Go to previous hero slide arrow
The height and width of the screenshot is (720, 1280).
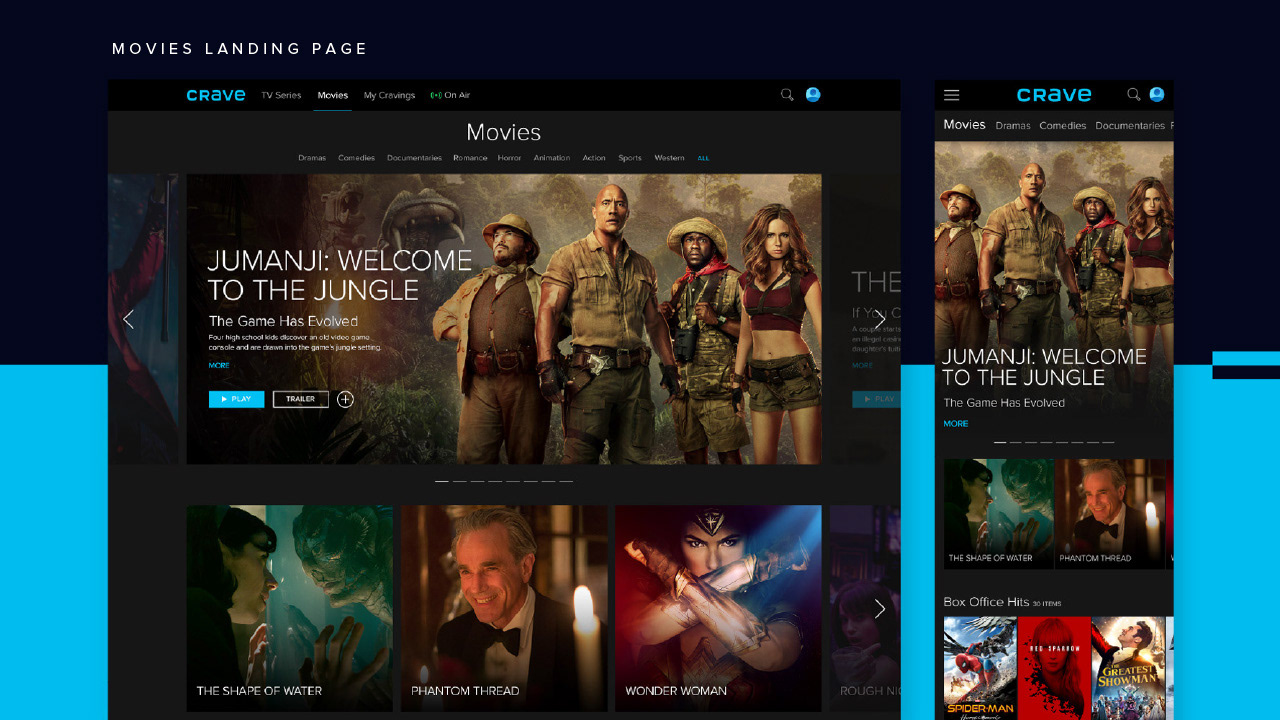click(128, 319)
